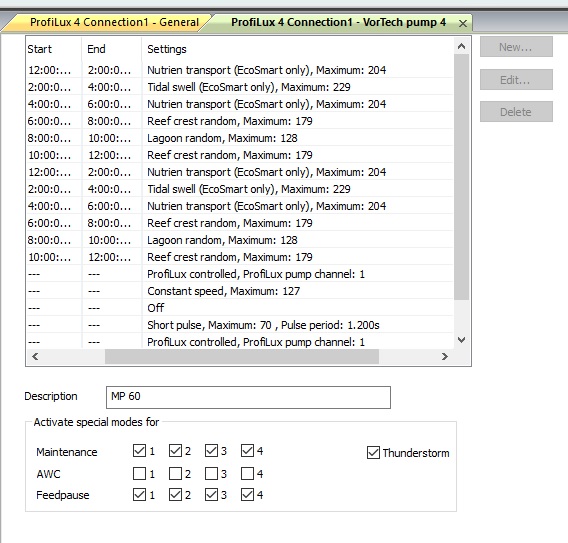
Task: Enable AWC checkbox 1
Action: click(x=139, y=473)
